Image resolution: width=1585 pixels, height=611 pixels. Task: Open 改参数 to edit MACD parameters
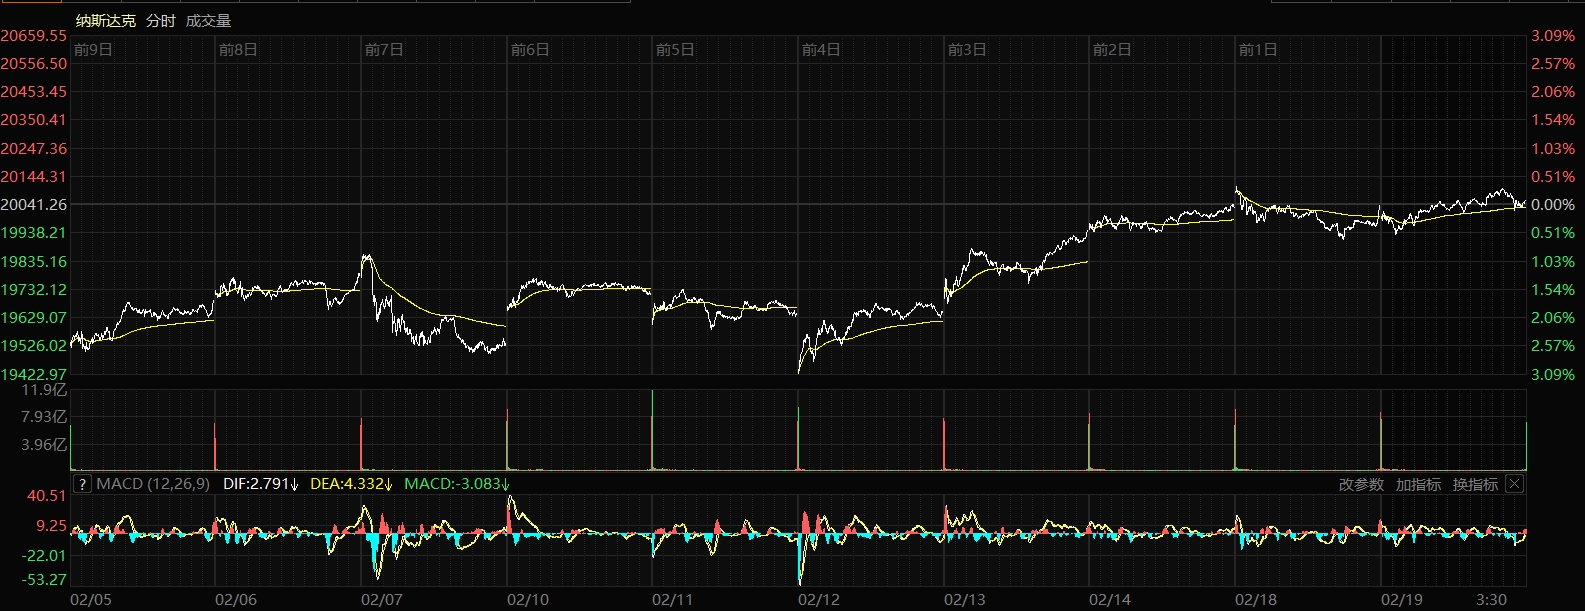click(x=1361, y=484)
